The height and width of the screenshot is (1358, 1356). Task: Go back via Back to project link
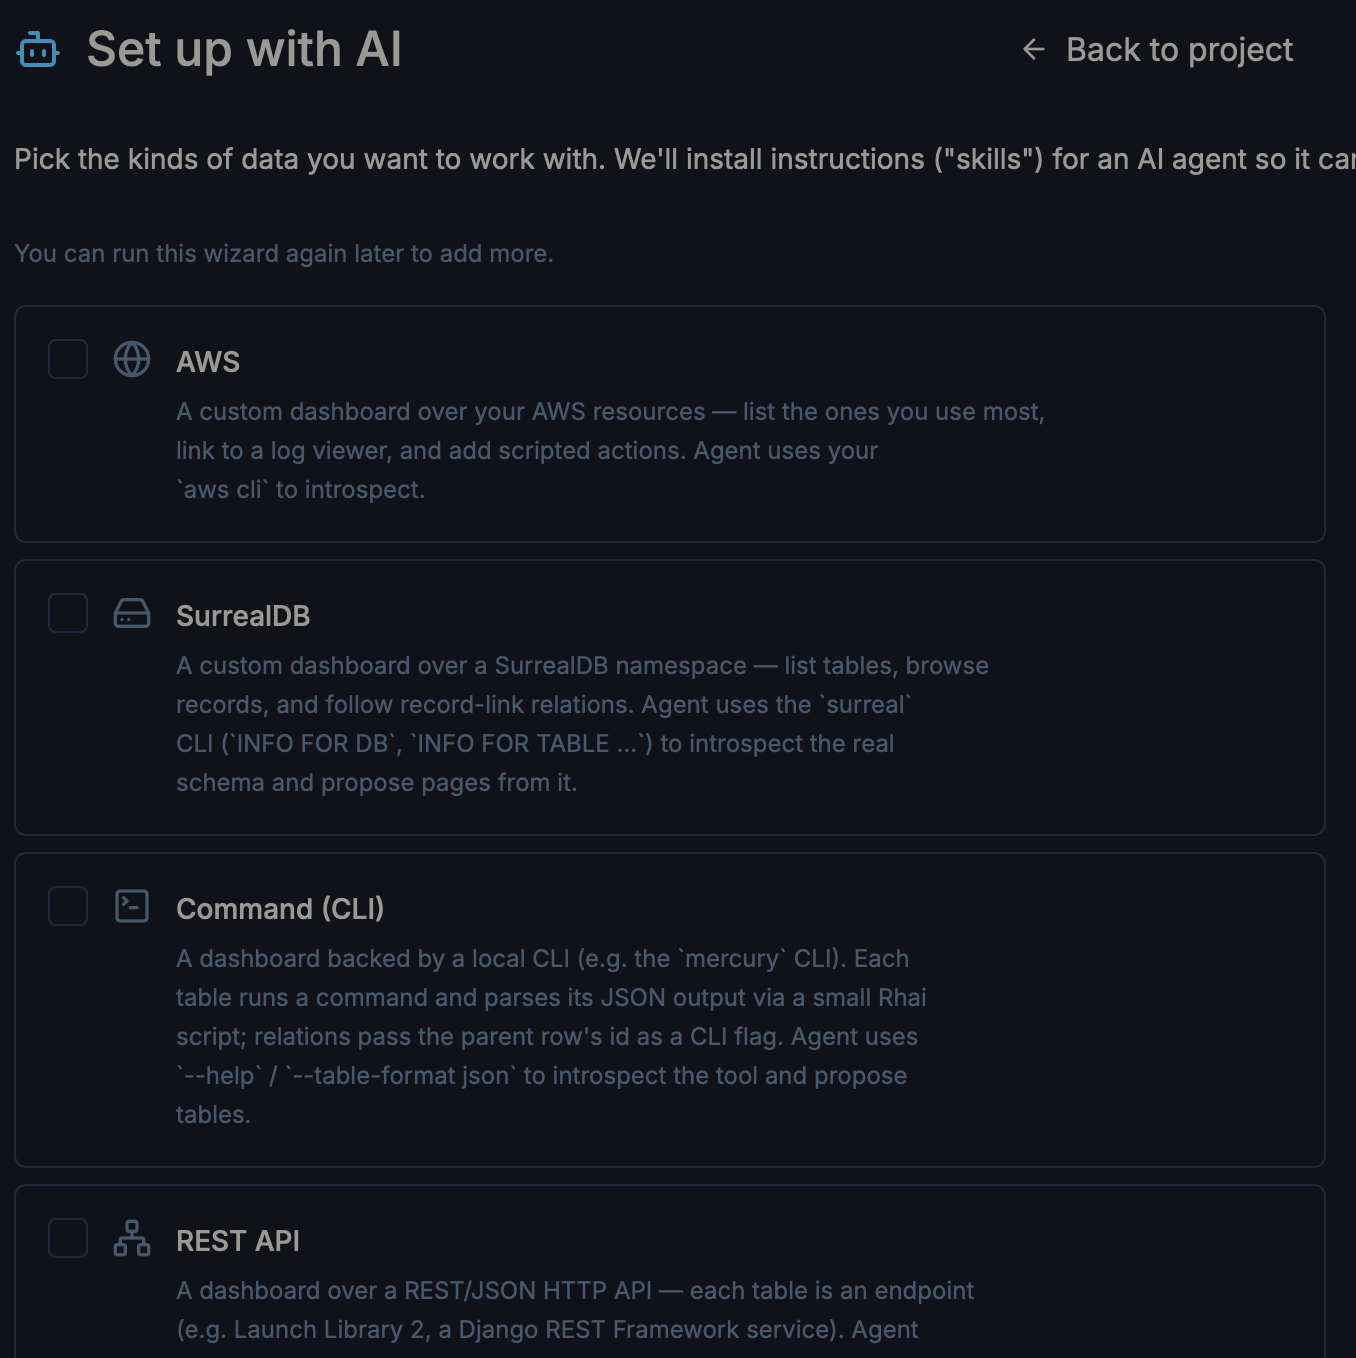tap(1158, 49)
